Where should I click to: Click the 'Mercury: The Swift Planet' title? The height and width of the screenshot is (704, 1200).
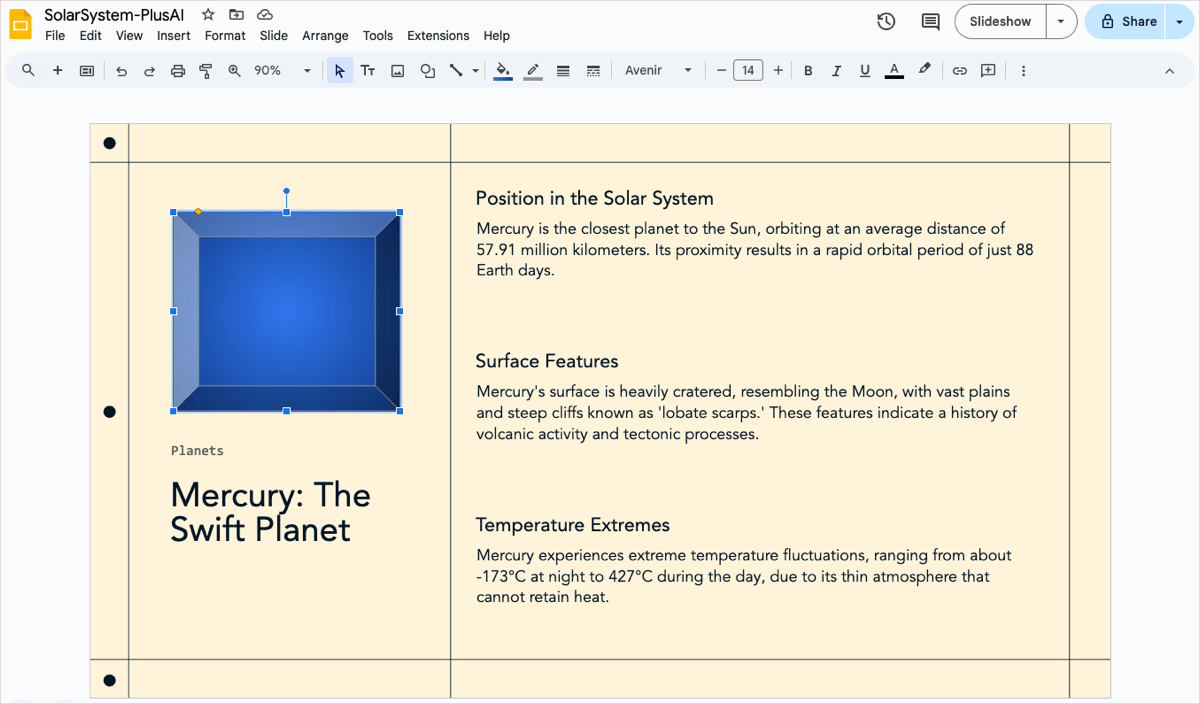(270, 512)
